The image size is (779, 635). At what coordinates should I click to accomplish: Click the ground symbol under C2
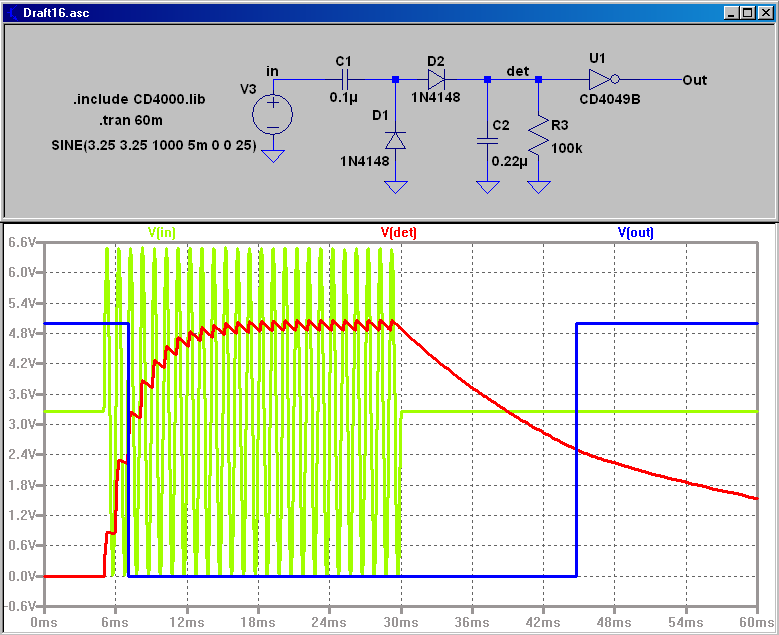pyautogui.click(x=487, y=187)
